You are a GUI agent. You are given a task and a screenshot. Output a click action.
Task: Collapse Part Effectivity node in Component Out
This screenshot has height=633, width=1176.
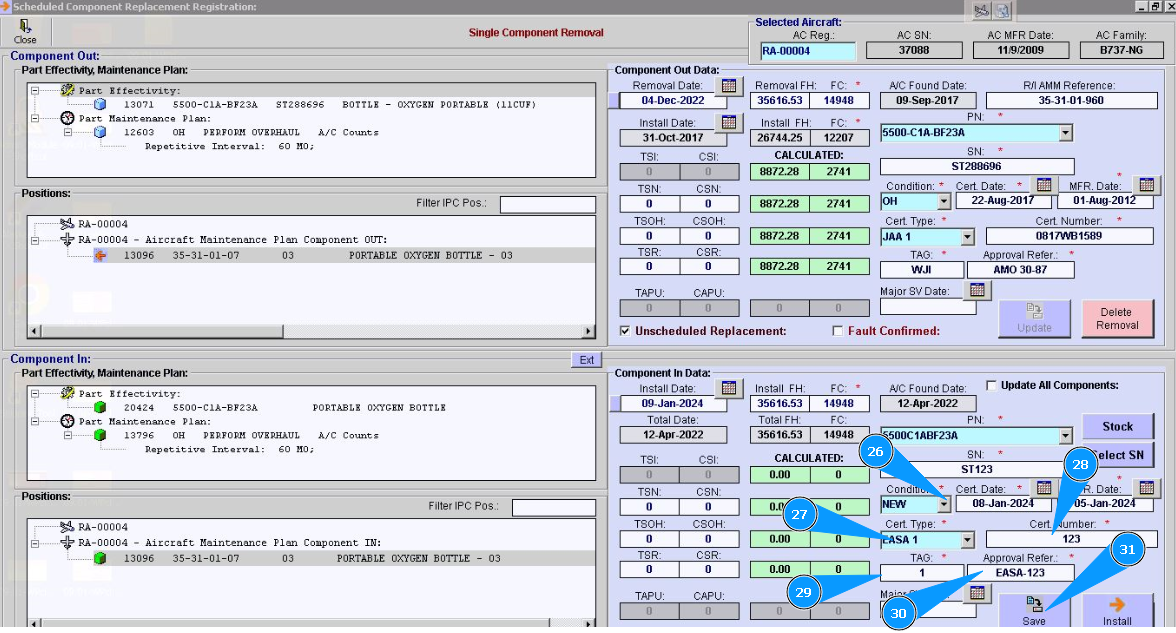click(35, 90)
